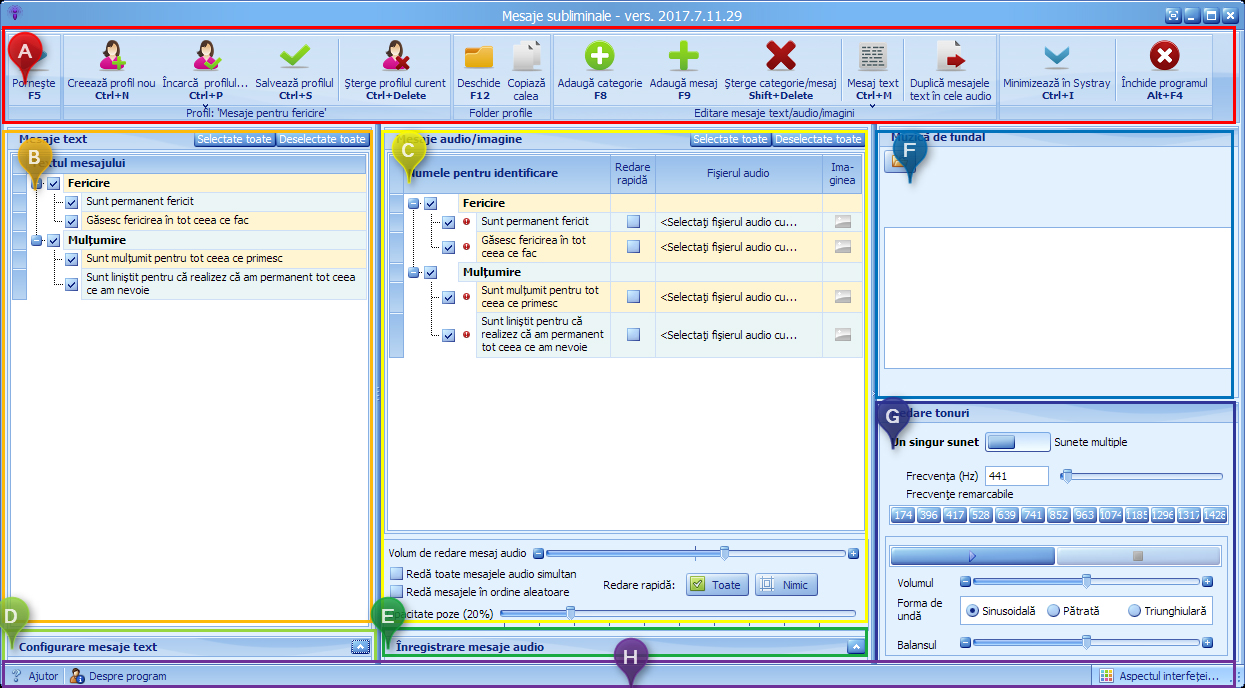1245x688 pixels.
Task: Collapse Mulțumire category in audio list
Action: [x=413, y=272]
